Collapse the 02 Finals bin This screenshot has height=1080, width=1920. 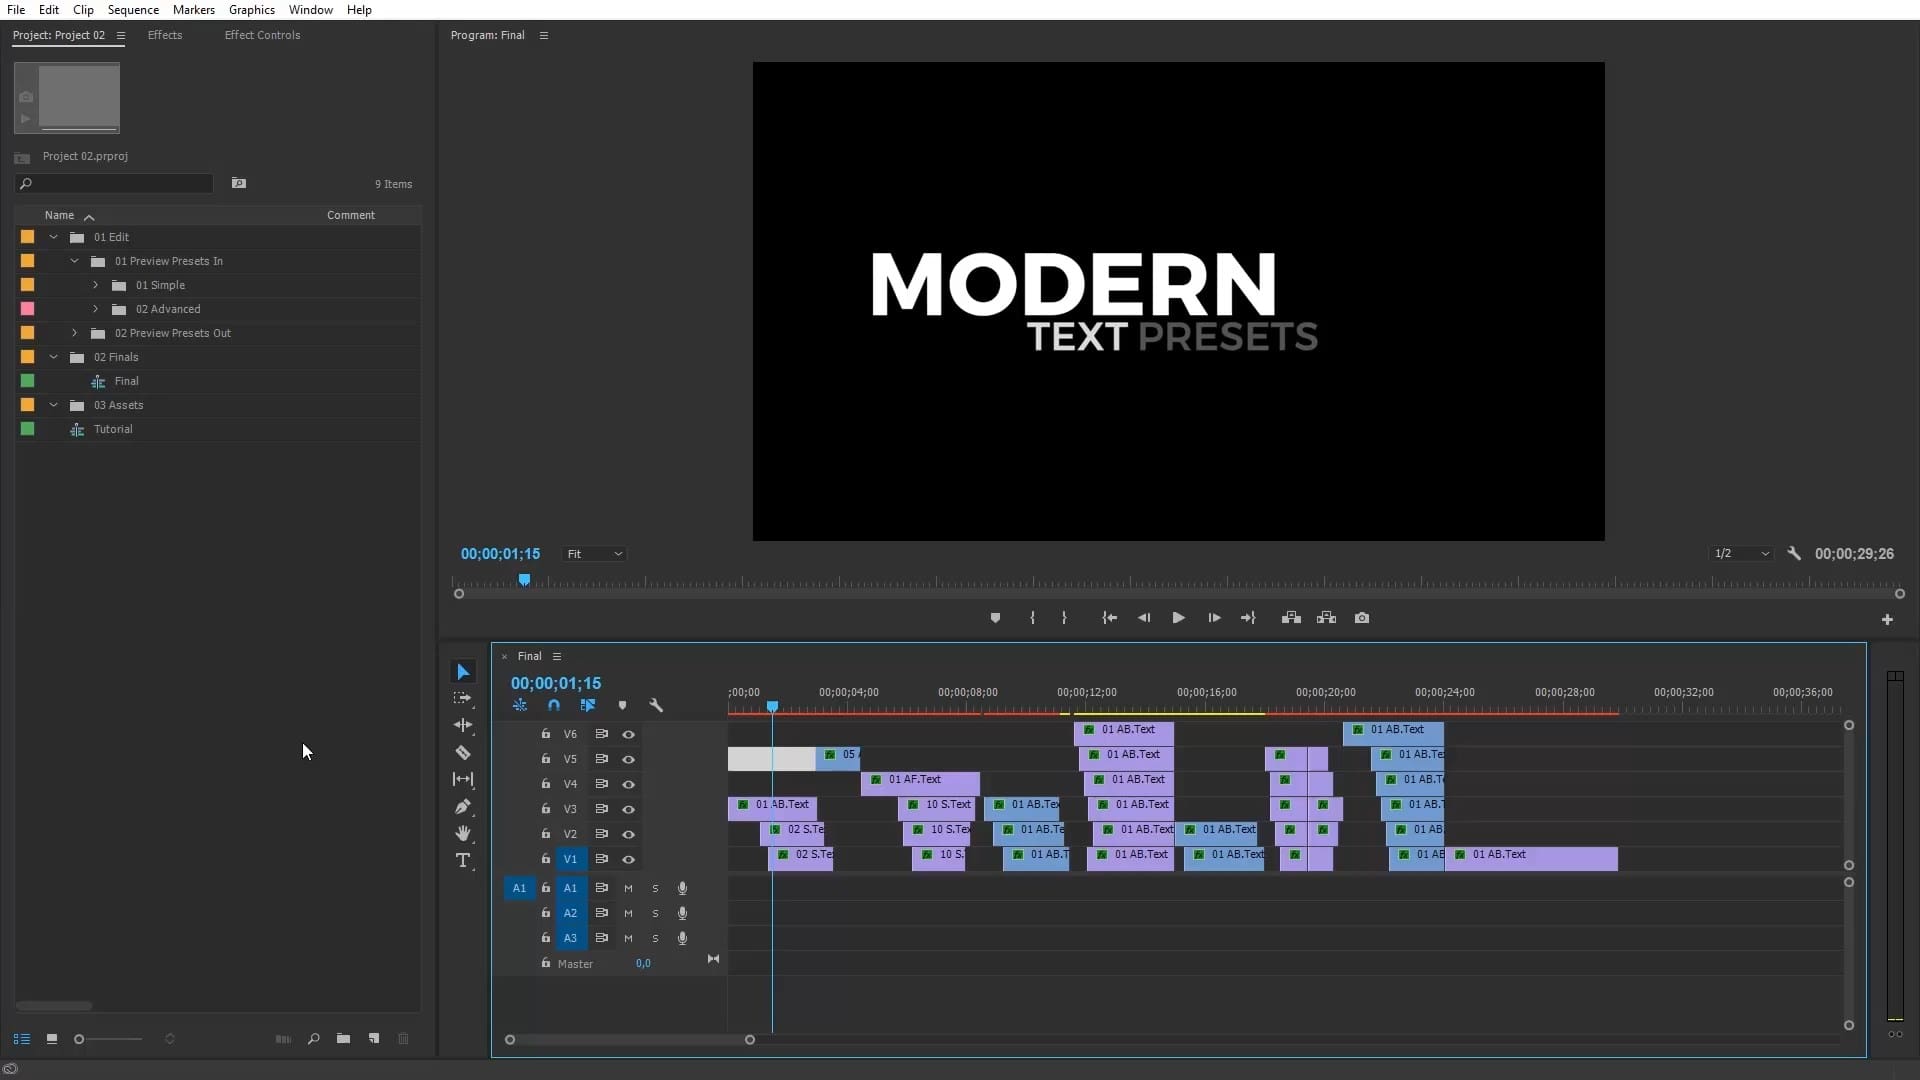coord(54,357)
